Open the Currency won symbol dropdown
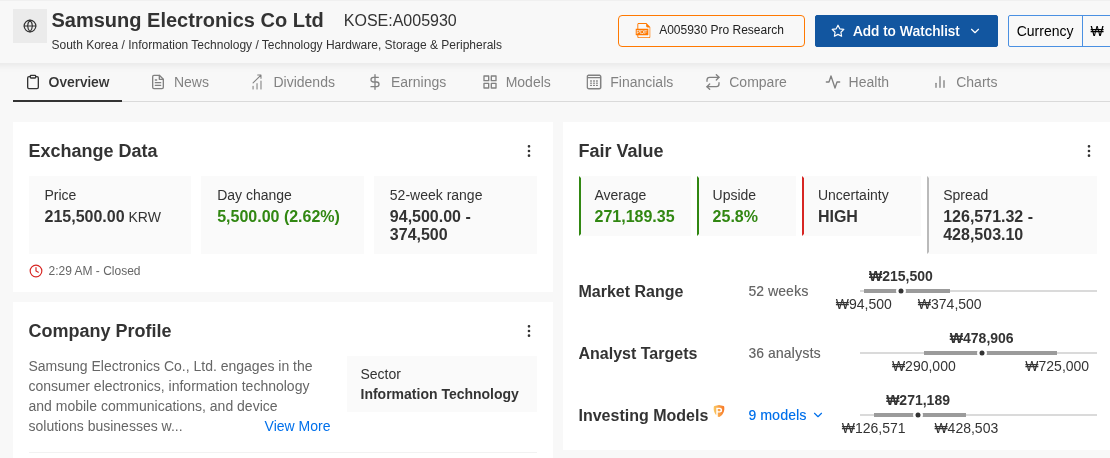 [1097, 31]
